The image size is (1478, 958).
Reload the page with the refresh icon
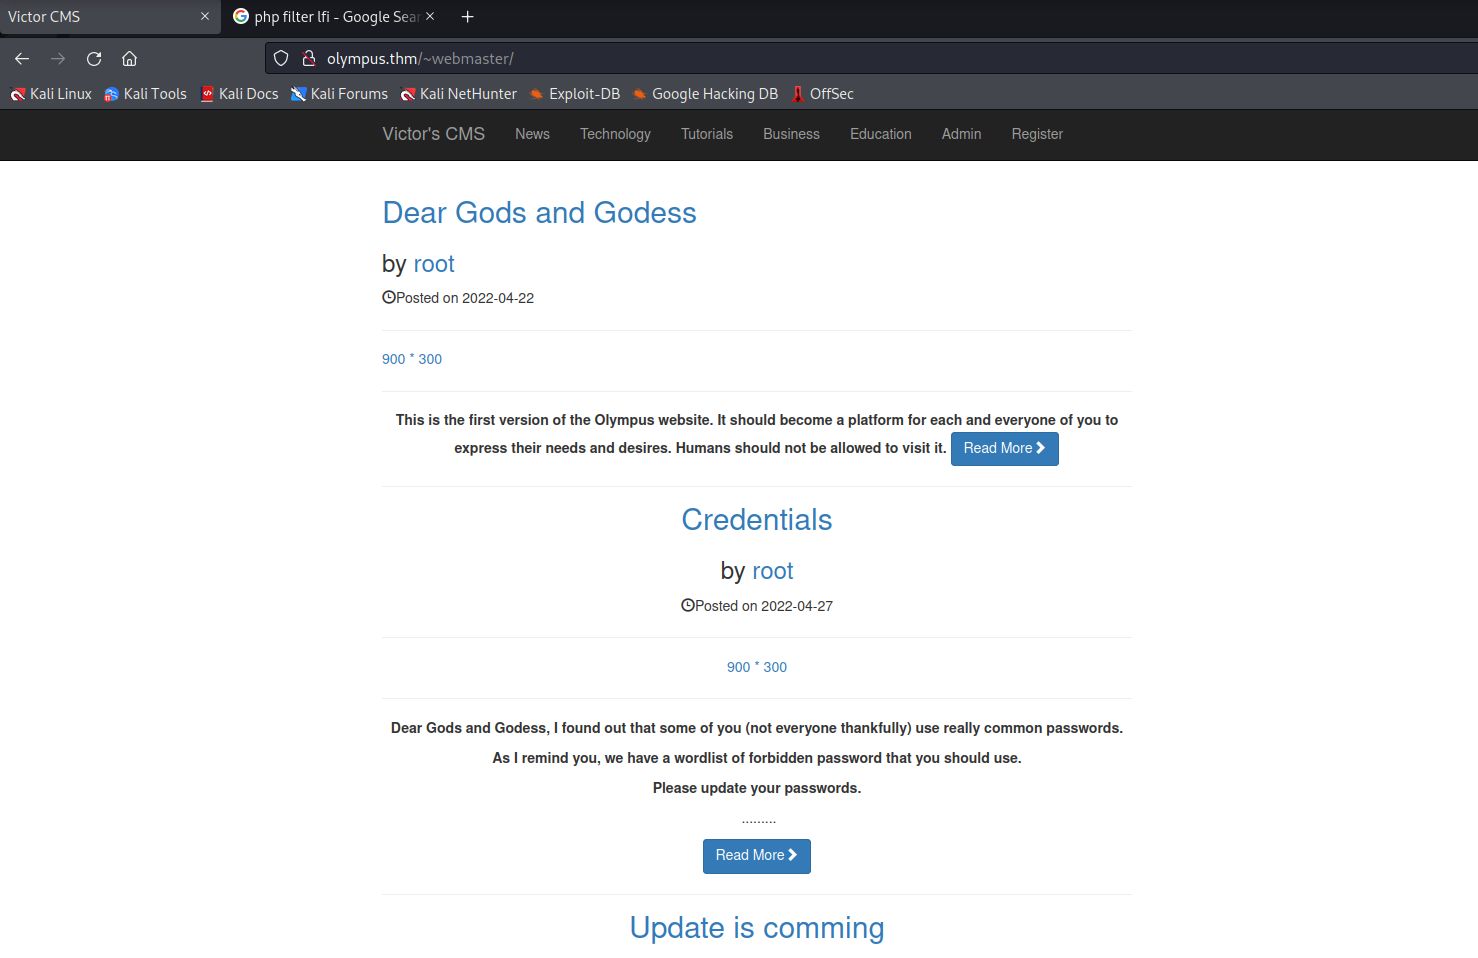(x=94, y=59)
